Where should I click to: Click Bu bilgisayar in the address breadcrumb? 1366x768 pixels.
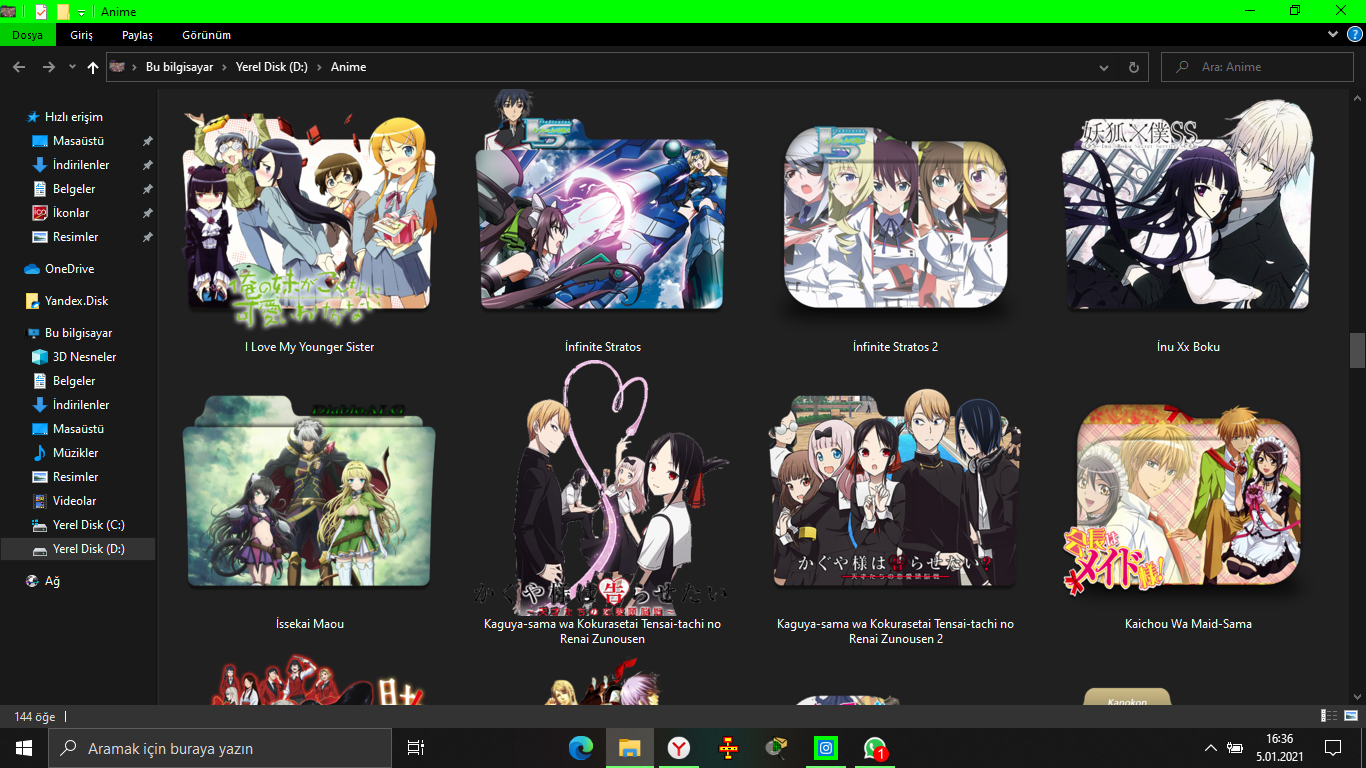pyautogui.click(x=180, y=67)
